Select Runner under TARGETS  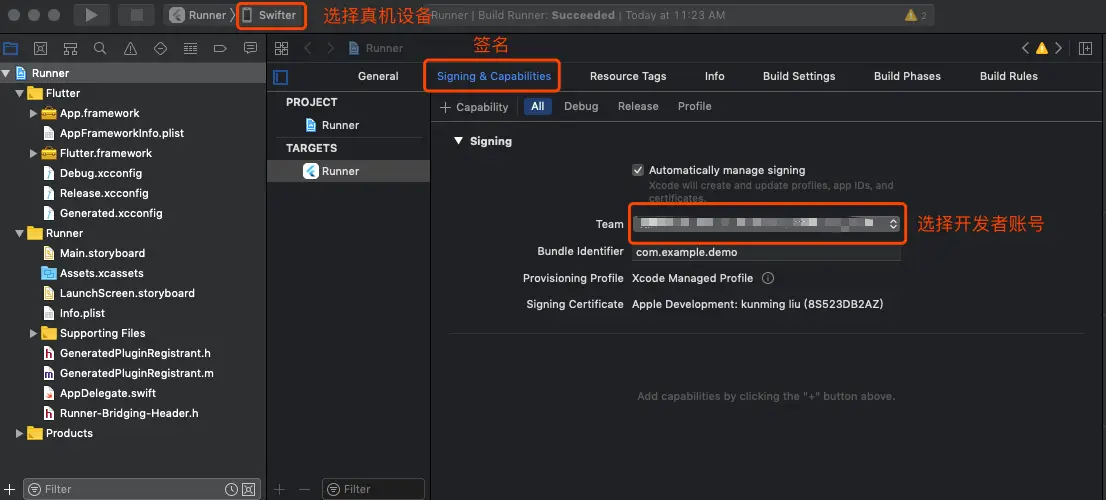click(348, 171)
